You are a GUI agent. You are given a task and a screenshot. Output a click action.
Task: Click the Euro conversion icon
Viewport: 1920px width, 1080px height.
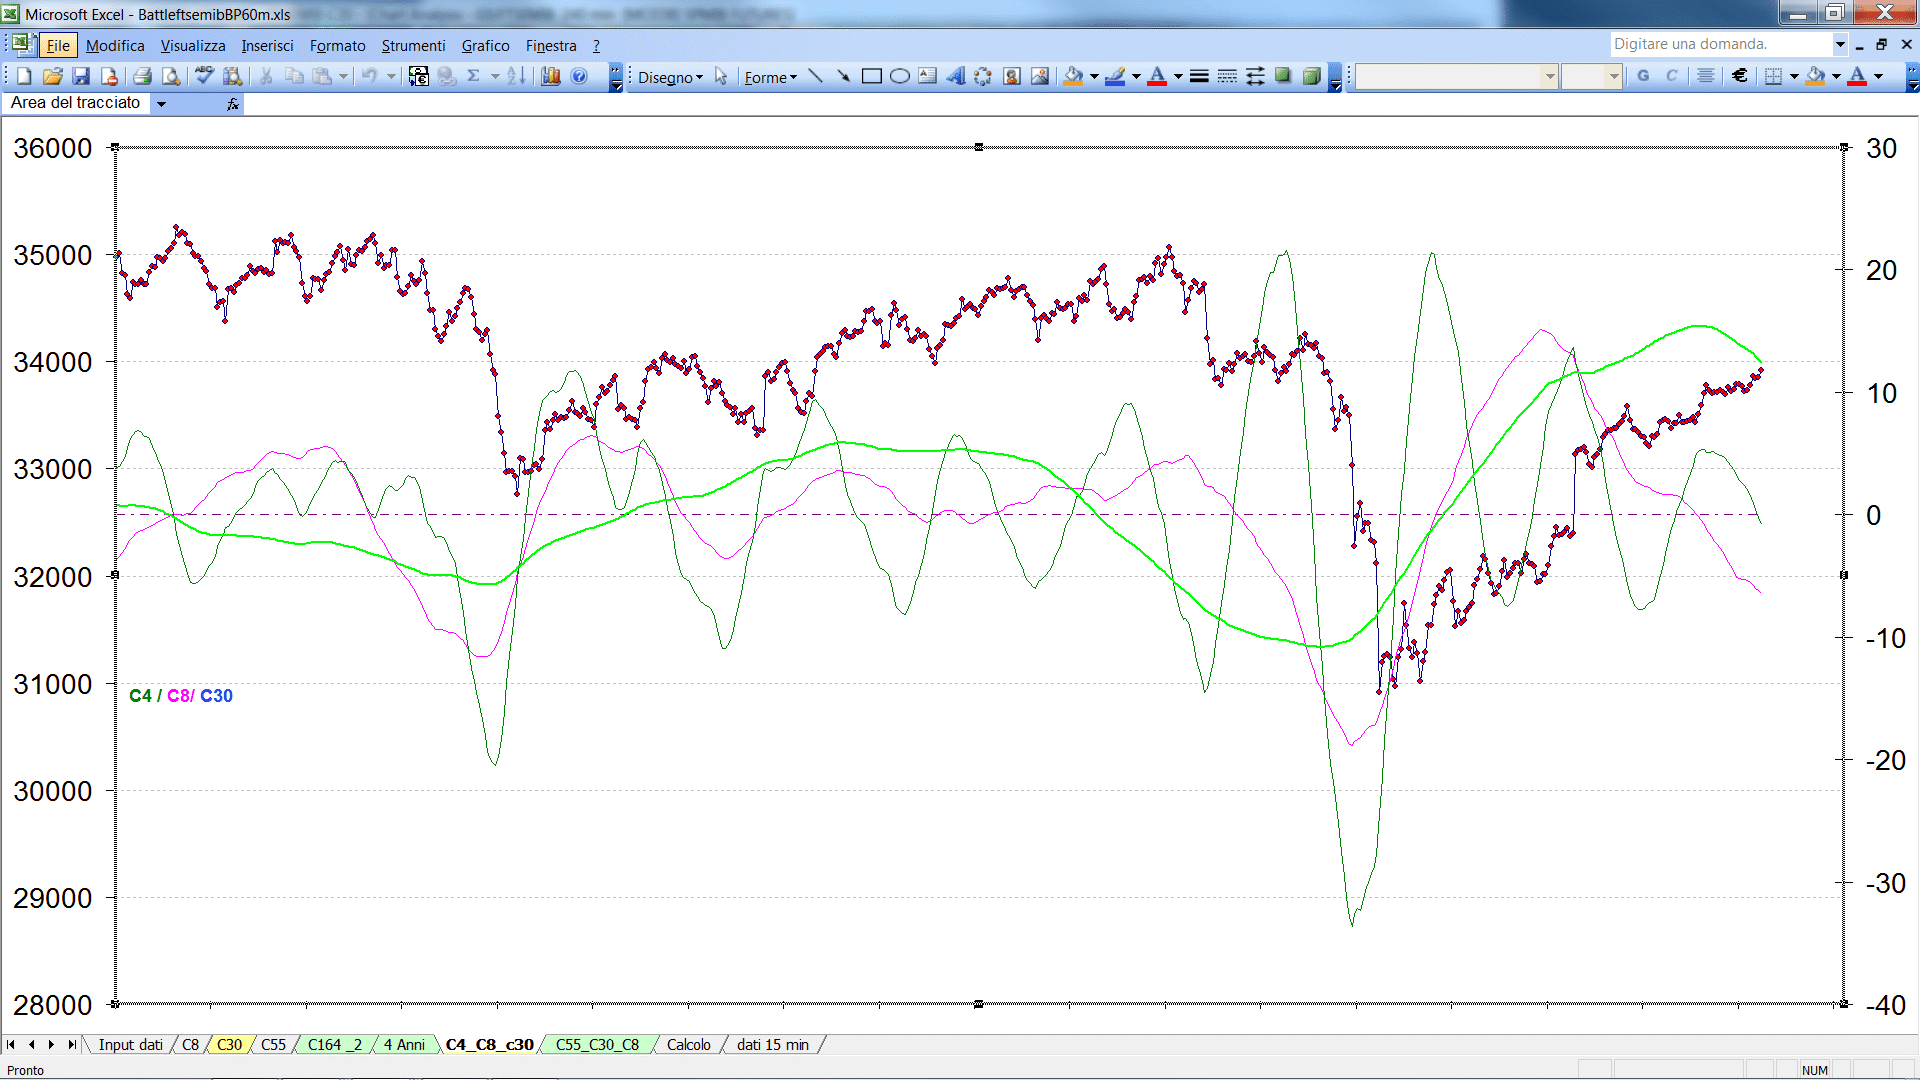point(419,76)
